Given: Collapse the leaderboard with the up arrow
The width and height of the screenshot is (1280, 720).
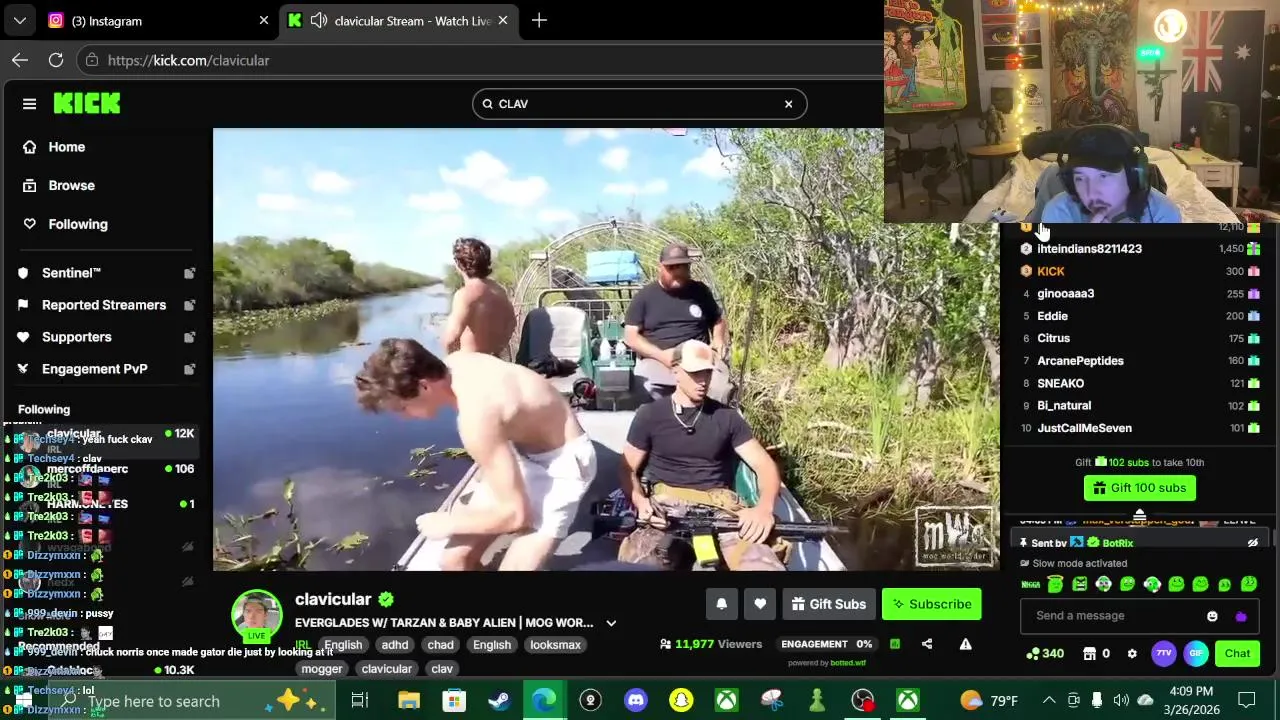Looking at the screenshot, I should pyautogui.click(x=1139, y=515).
